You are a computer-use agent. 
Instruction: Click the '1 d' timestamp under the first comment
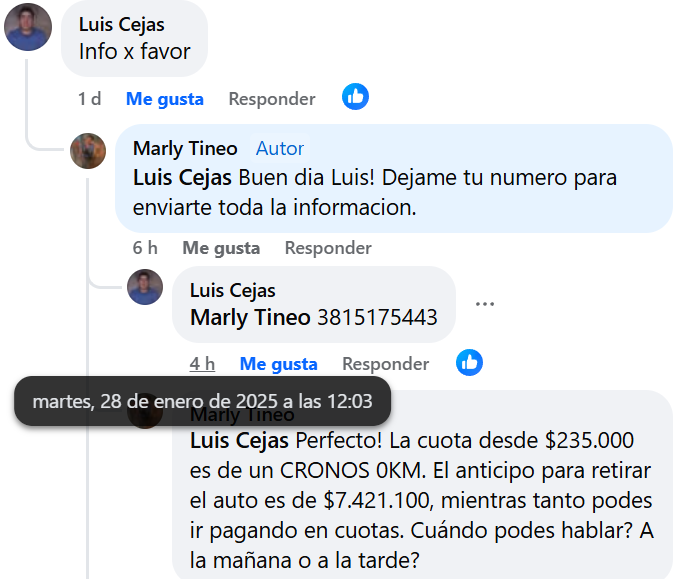coord(89,99)
